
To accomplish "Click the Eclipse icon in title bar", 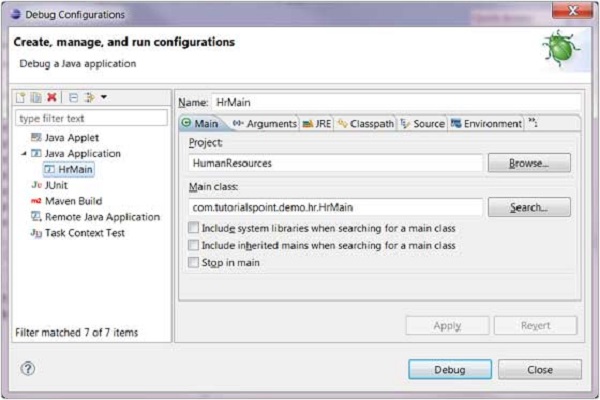I will pos(16,14).
